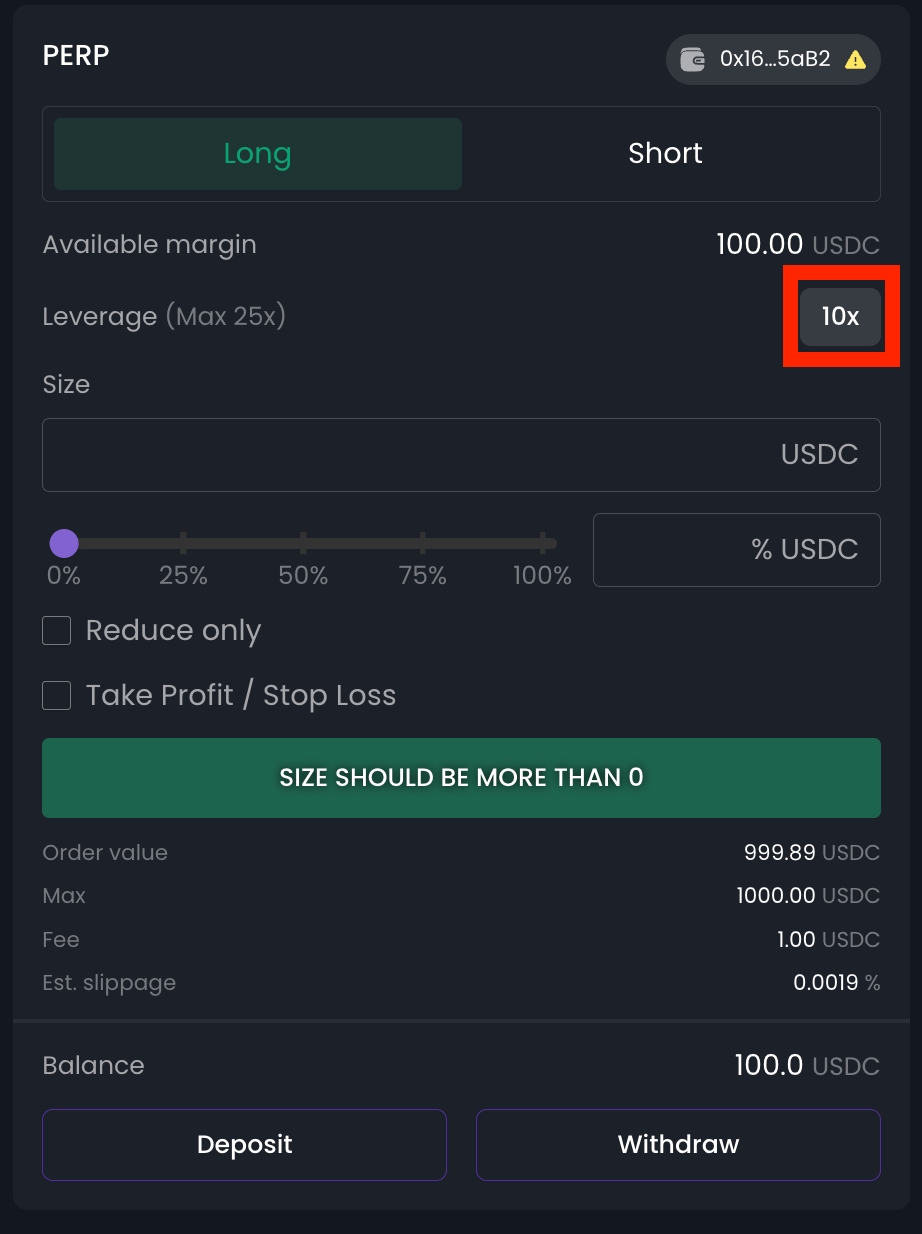Open the 10x leverage selector
Image resolution: width=922 pixels, height=1234 pixels.
coord(840,317)
